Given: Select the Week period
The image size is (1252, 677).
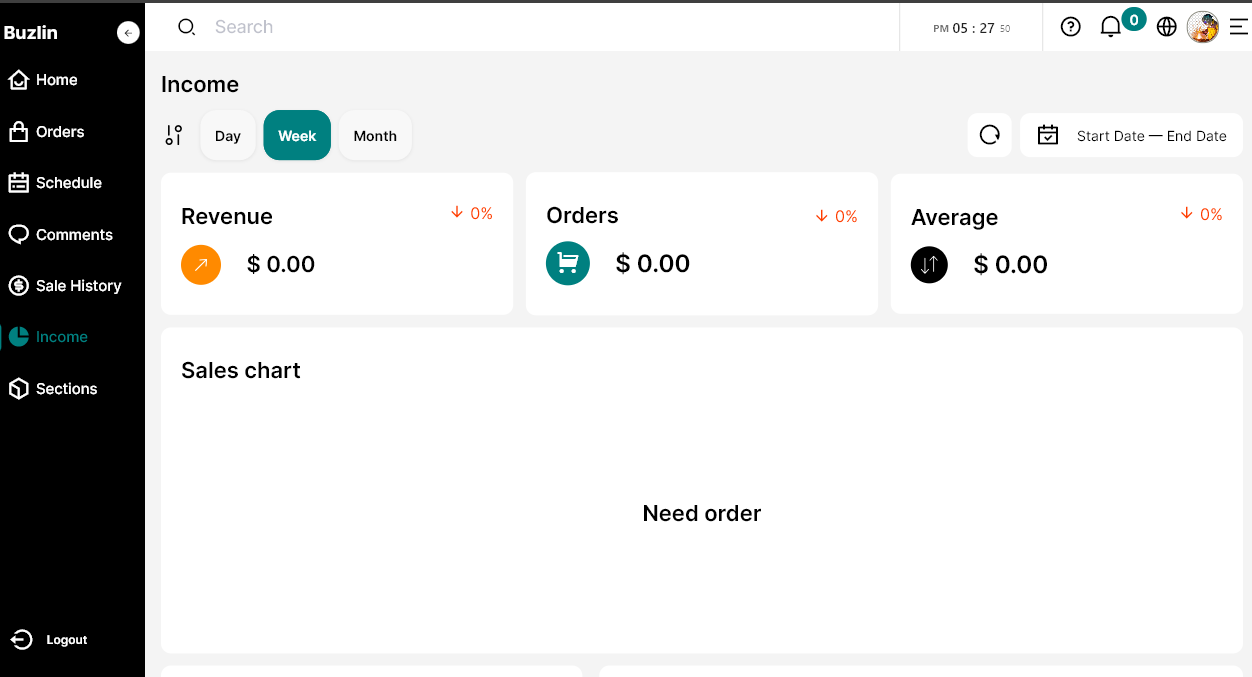Looking at the screenshot, I should 297,135.
